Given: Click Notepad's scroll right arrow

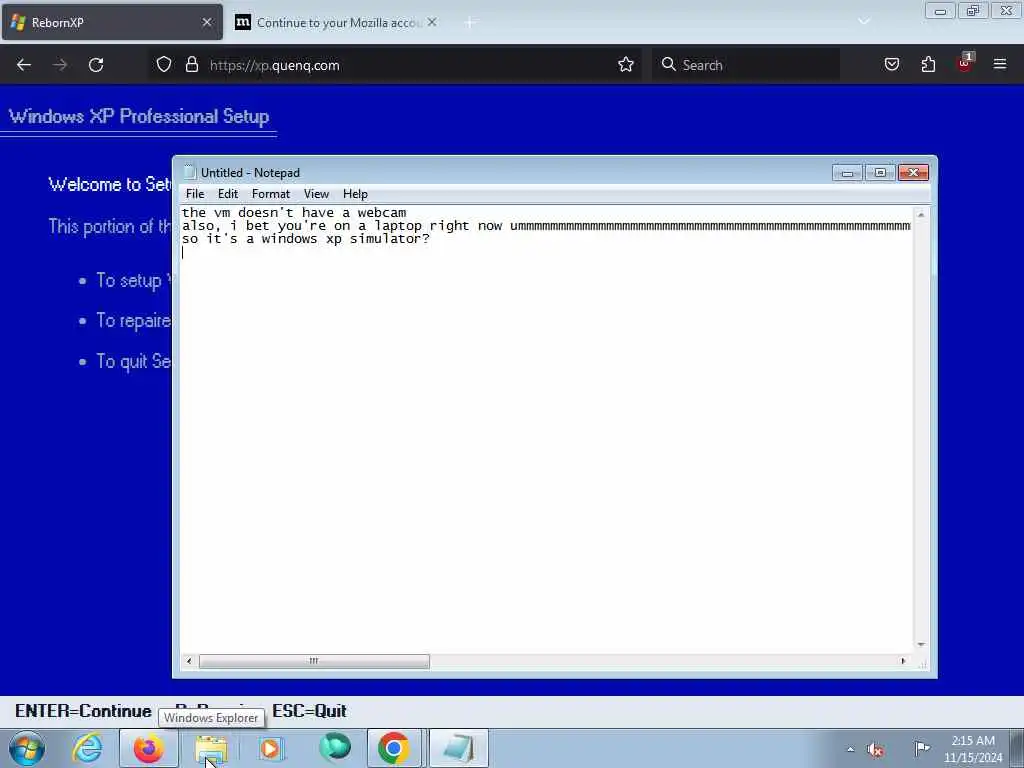Looking at the screenshot, I should pyautogui.click(x=904, y=661).
